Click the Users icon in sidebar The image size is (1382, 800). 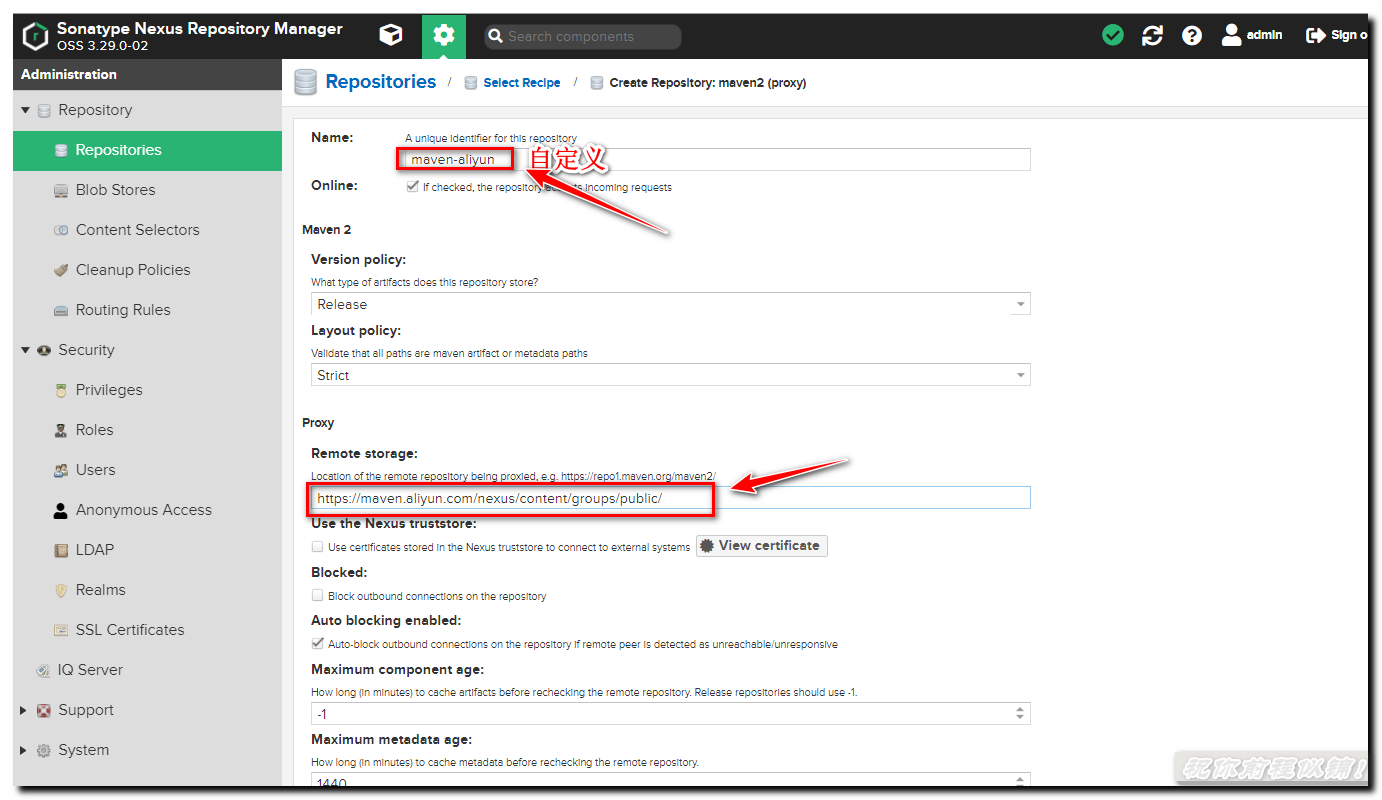tap(60, 470)
